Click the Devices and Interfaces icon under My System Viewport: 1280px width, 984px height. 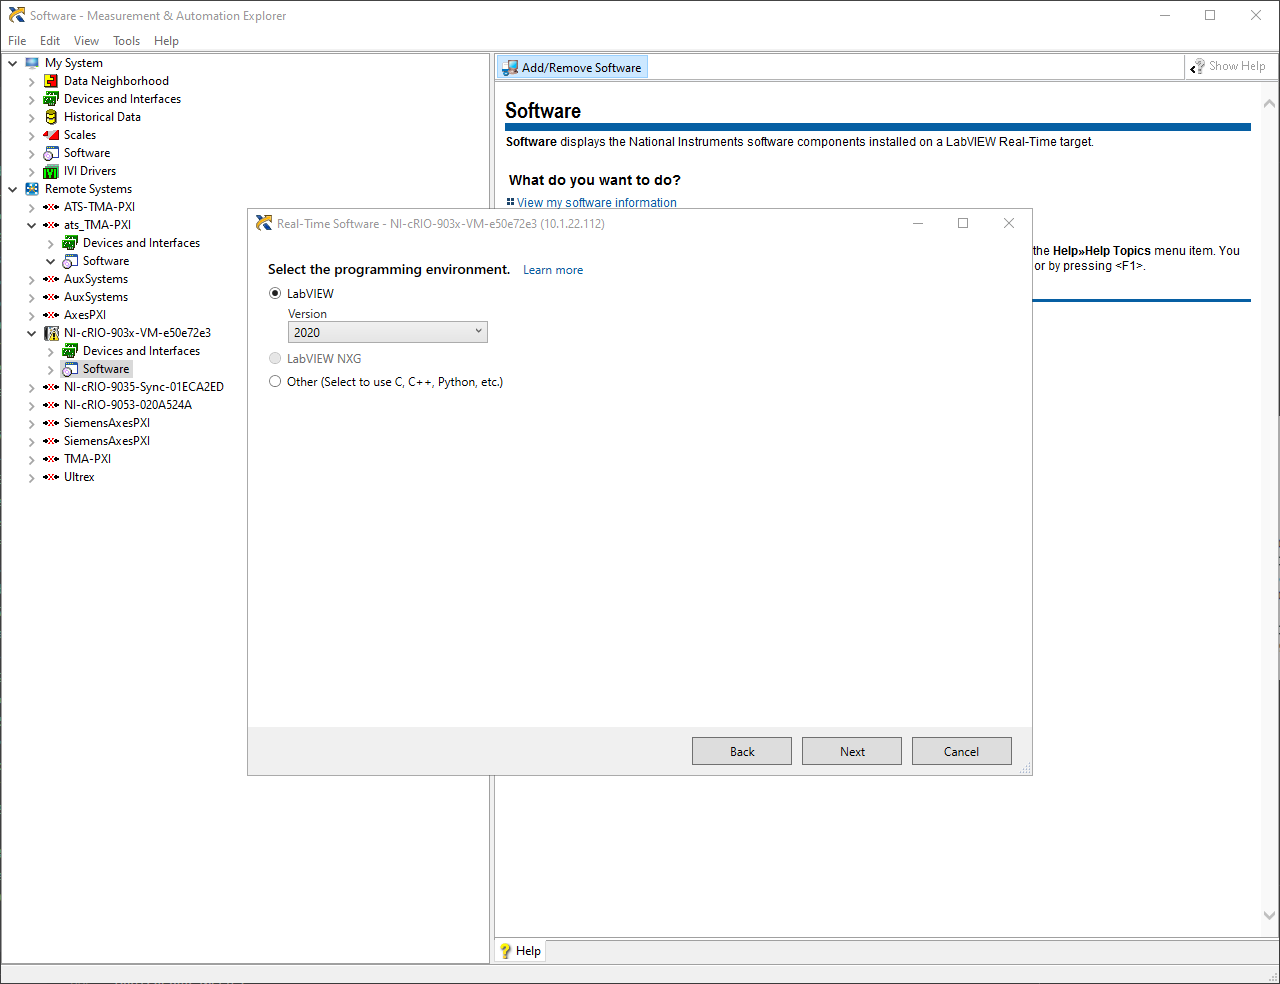coord(51,99)
